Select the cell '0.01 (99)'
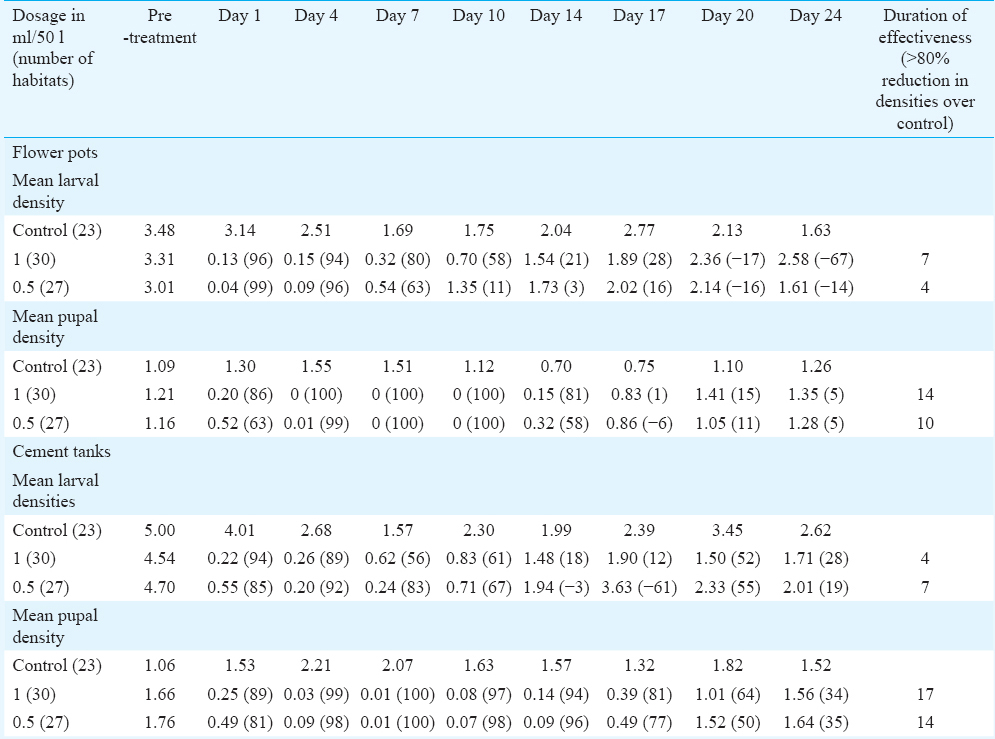 click(x=316, y=423)
